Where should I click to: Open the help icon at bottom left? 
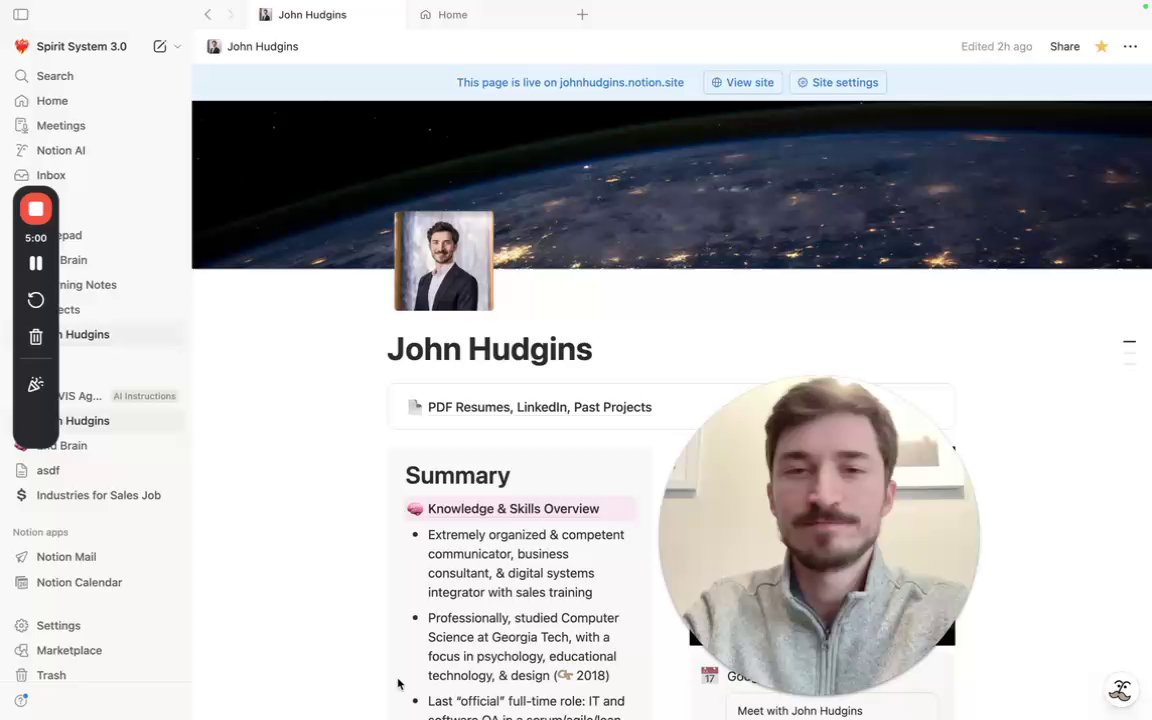(x=21, y=700)
